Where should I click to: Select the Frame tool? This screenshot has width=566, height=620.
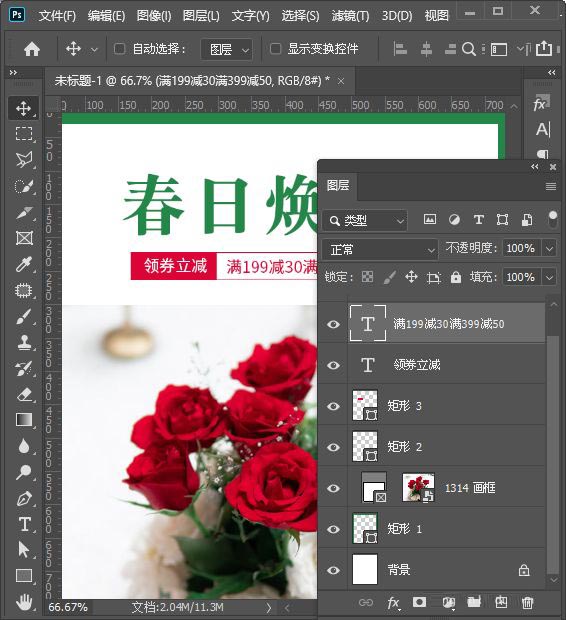tap(24, 238)
